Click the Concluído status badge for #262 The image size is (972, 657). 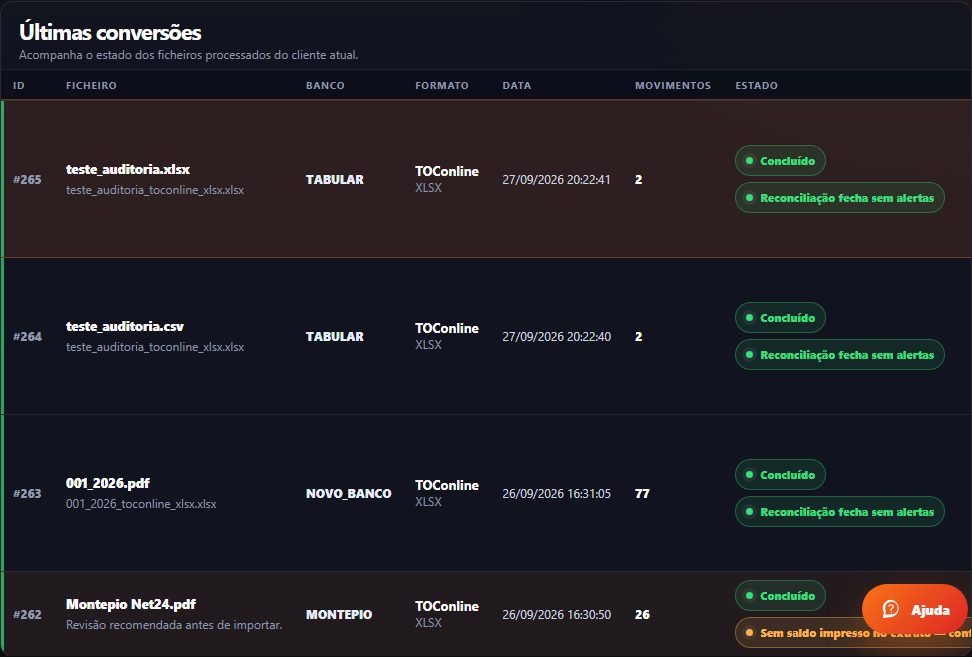780,596
